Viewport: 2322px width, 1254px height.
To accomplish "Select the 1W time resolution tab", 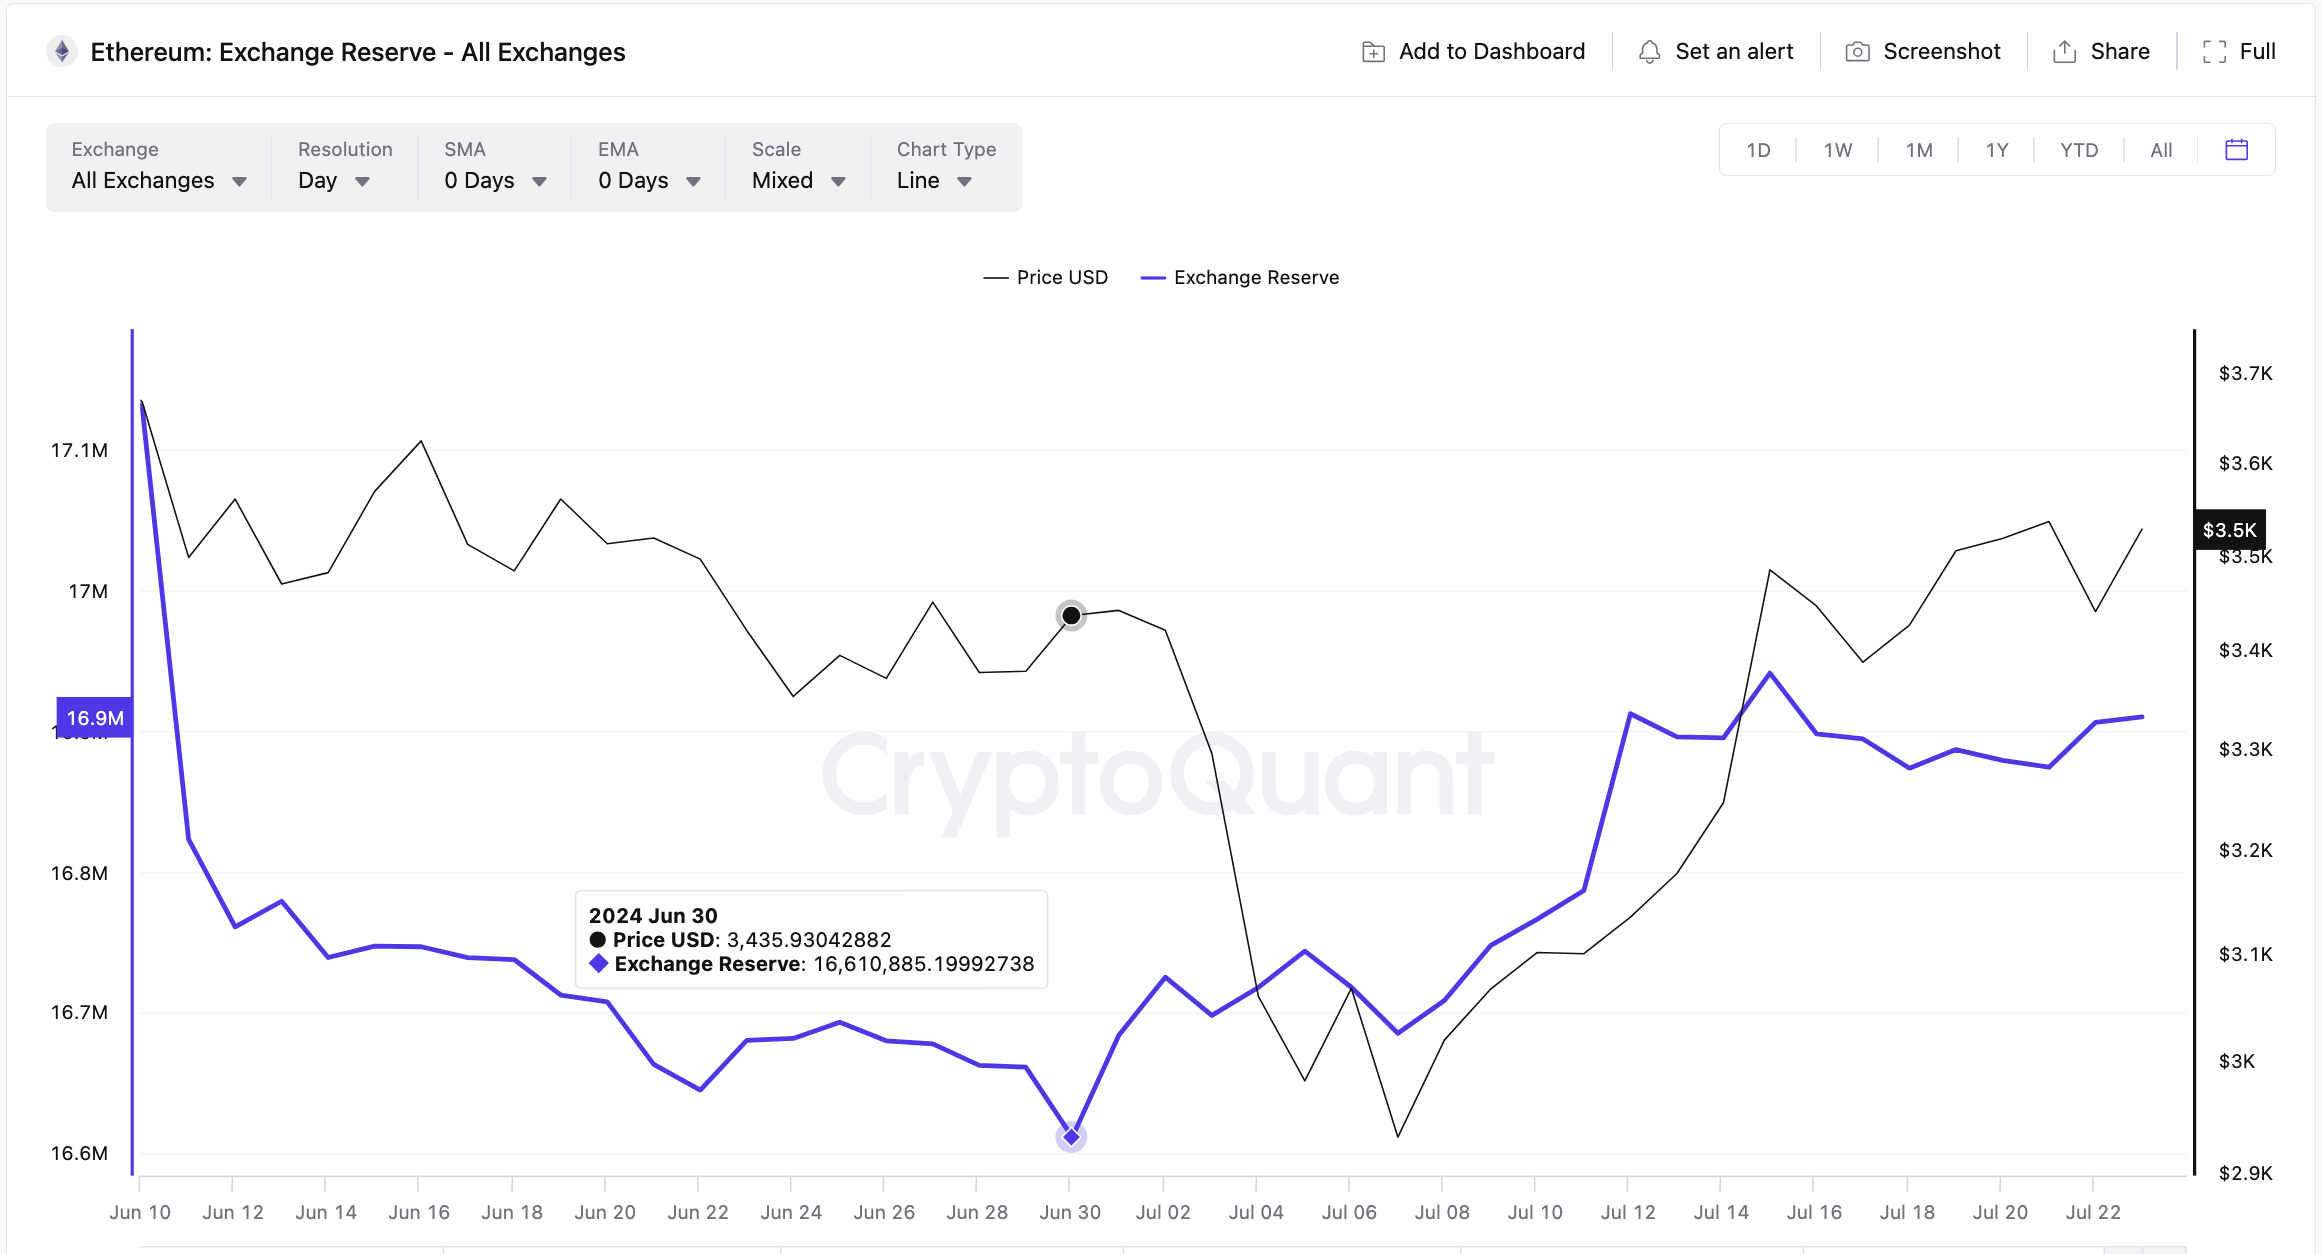I will [x=1837, y=150].
